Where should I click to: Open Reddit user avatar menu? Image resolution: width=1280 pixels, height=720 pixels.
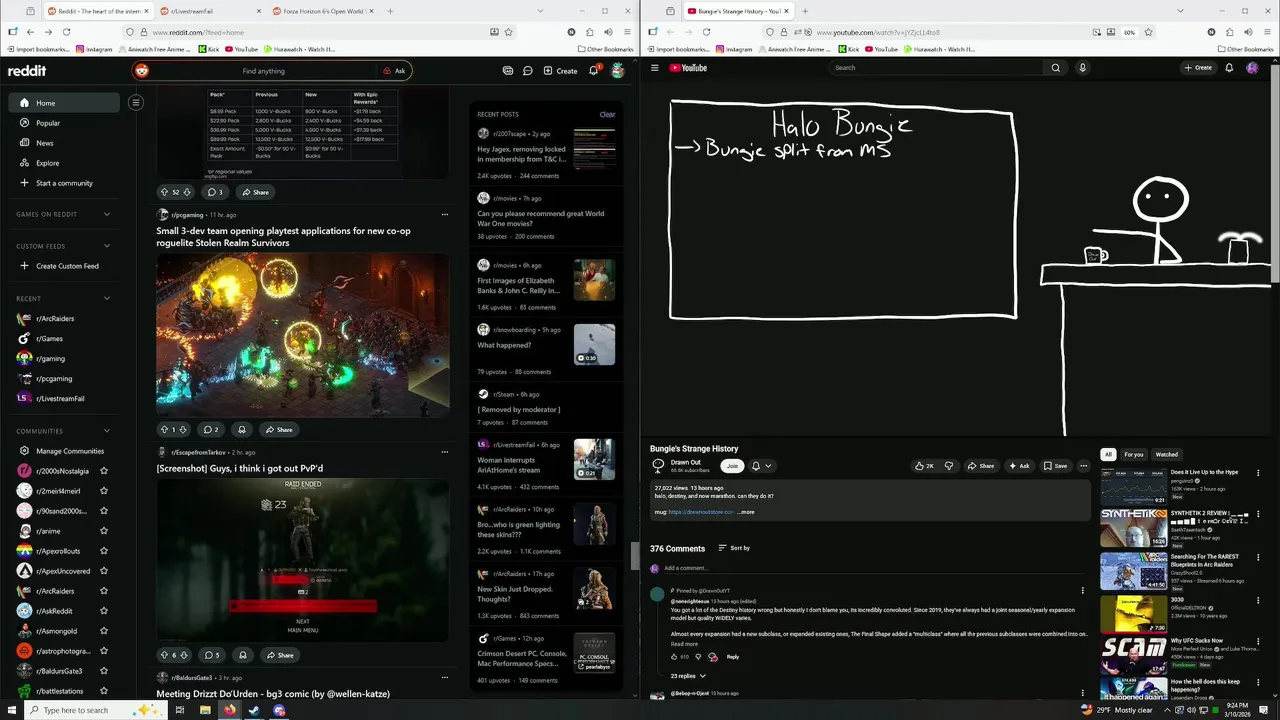pos(618,71)
